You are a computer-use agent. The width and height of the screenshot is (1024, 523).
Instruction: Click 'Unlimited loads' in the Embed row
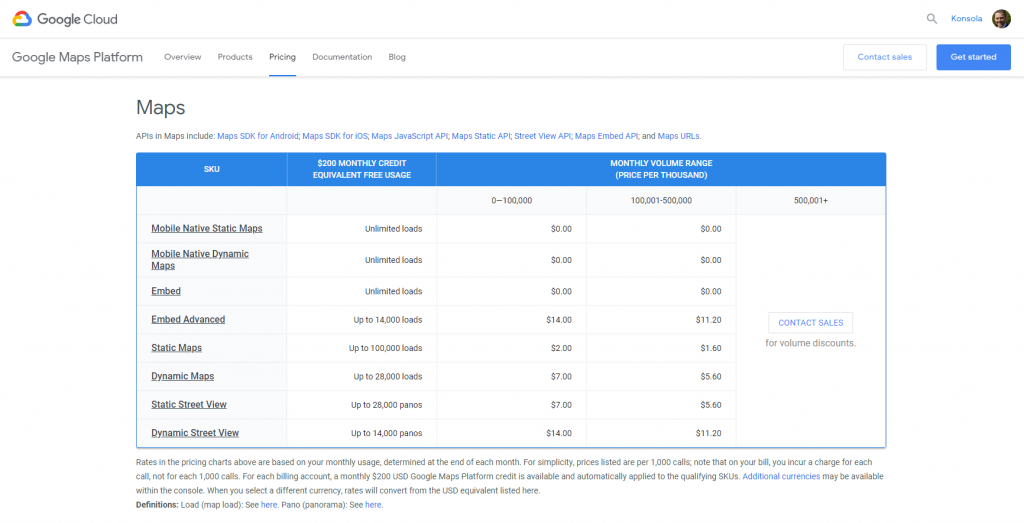click(x=394, y=291)
